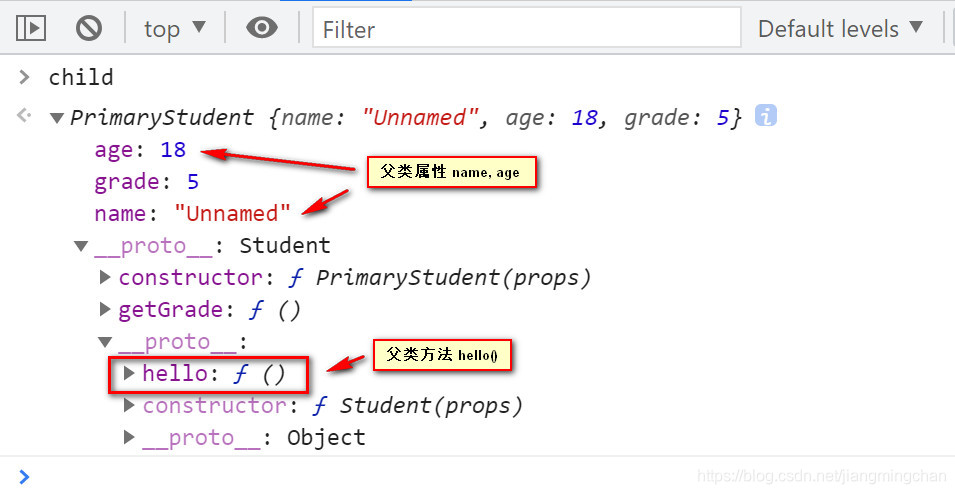Collapse the __proto__: Student node

click(x=81, y=246)
